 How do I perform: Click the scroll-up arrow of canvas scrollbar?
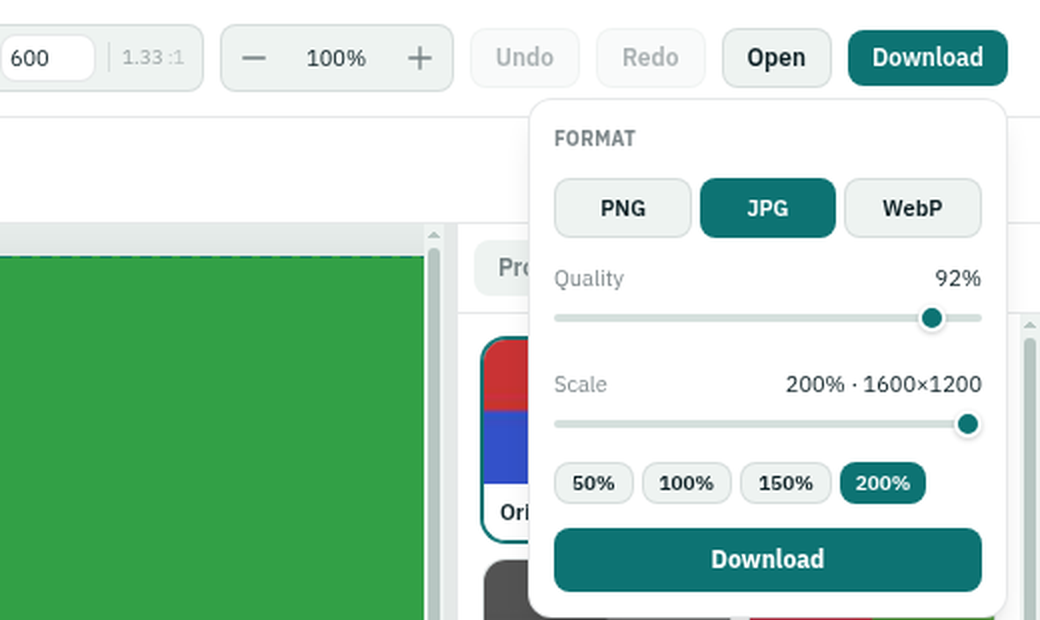point(434,235)
